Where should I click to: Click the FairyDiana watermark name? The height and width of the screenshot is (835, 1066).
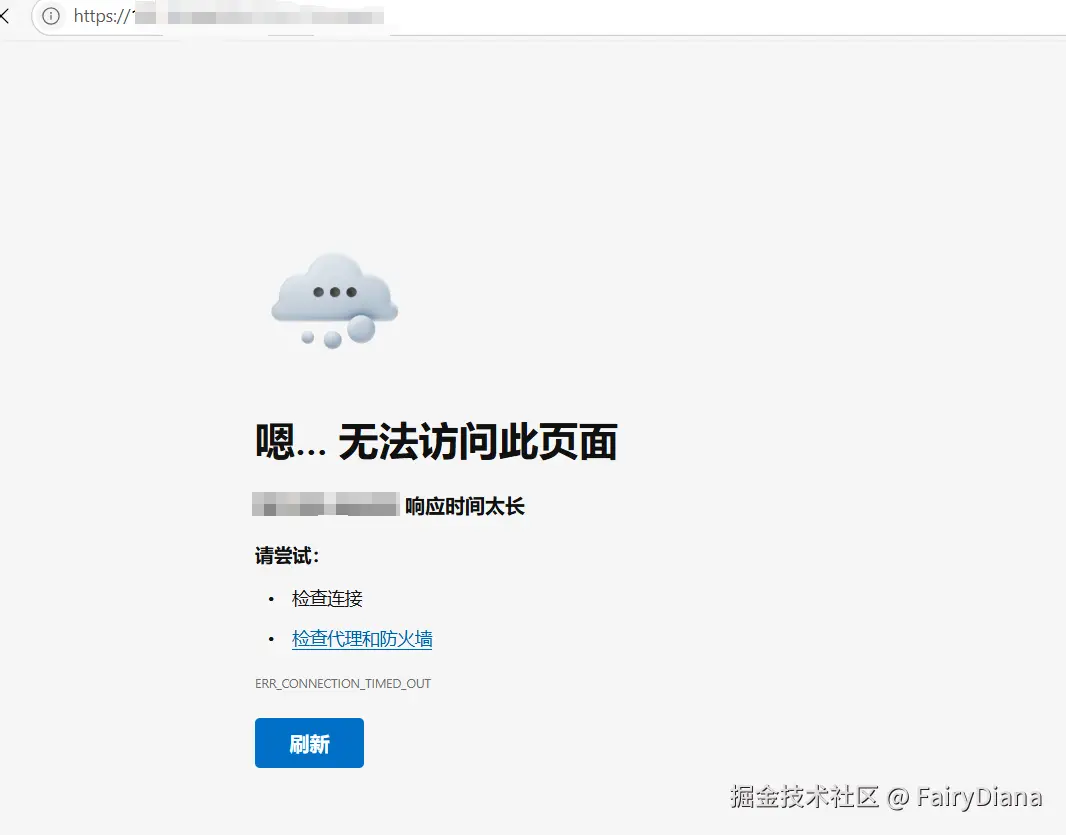coord(979,797)
